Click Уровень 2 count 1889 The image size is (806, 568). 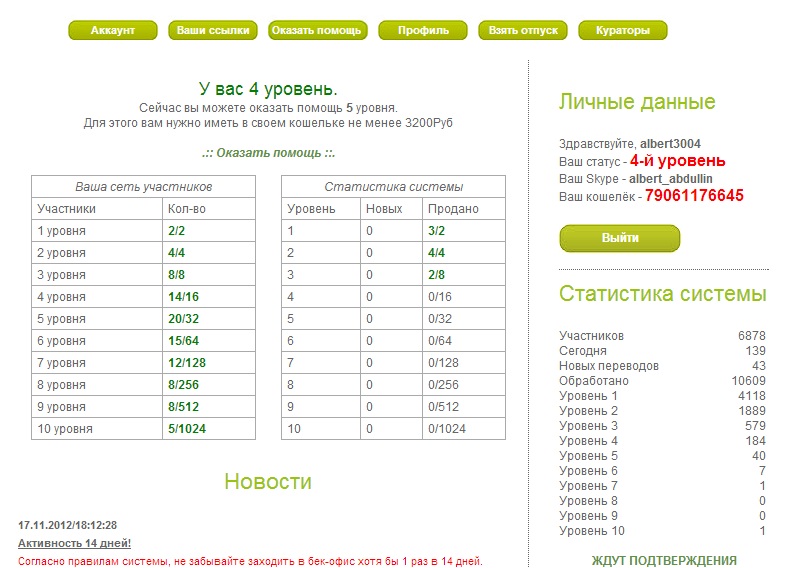click(752, 411)
